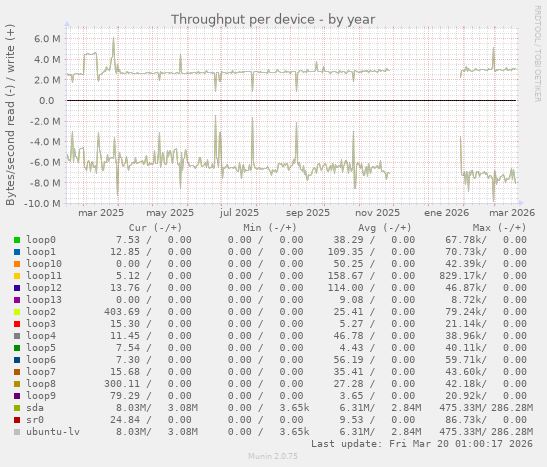Click the jul 2025 x-axis label
The image size is (547, 467).
click(239, 213)
